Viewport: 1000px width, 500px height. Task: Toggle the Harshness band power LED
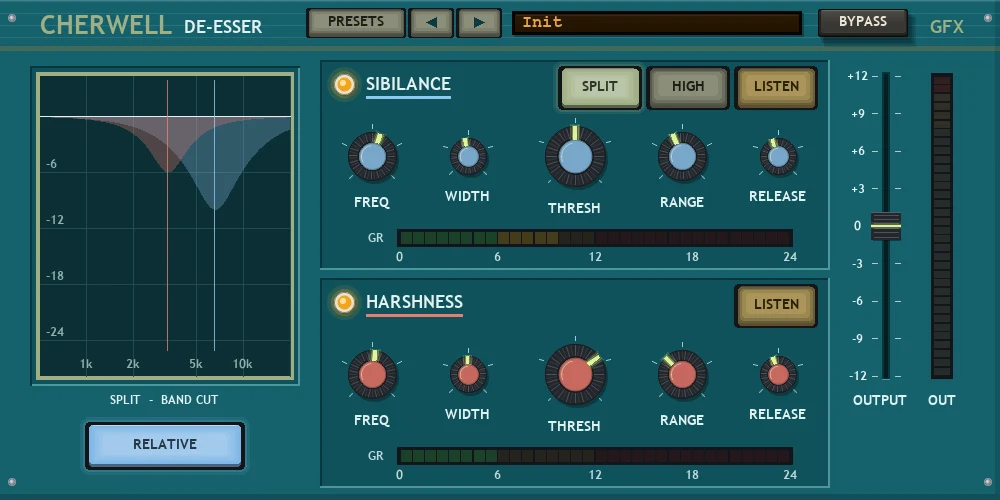pyautogui.click(x=344, y=302)
